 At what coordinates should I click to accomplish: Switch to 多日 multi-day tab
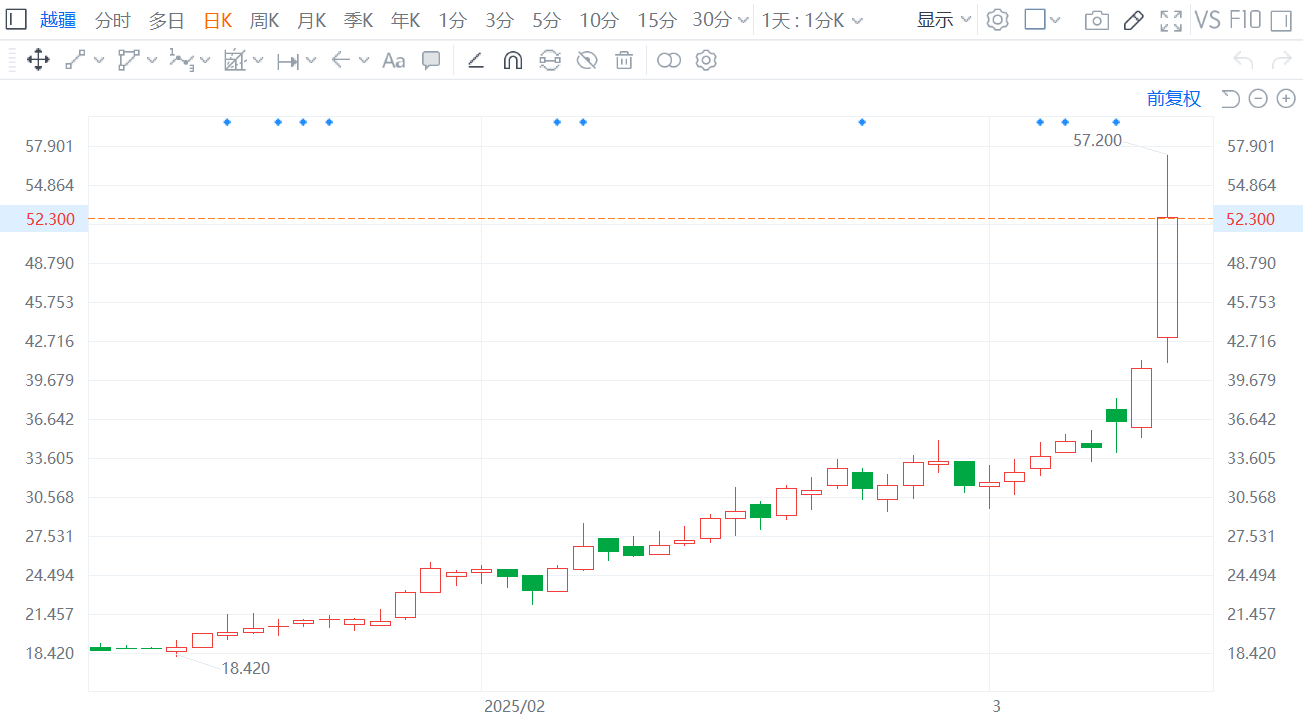(x=166, y=20)
